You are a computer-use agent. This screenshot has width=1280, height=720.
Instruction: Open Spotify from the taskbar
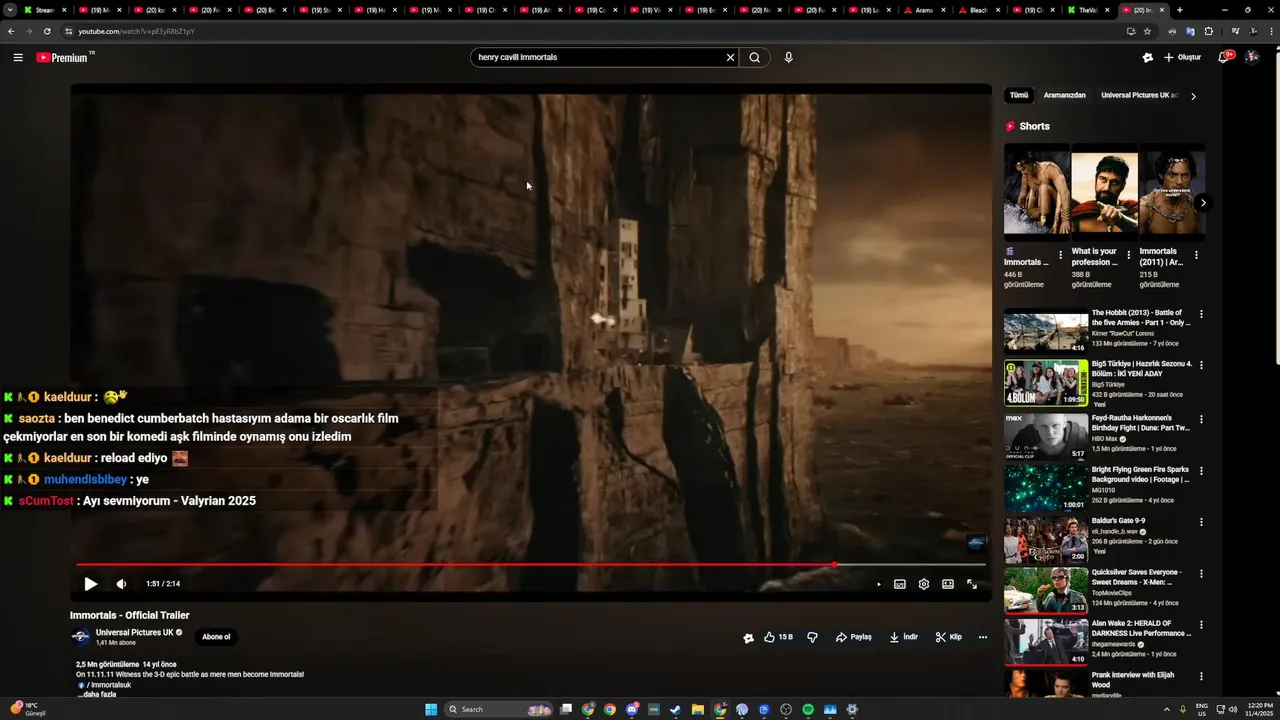coord(808,710)
